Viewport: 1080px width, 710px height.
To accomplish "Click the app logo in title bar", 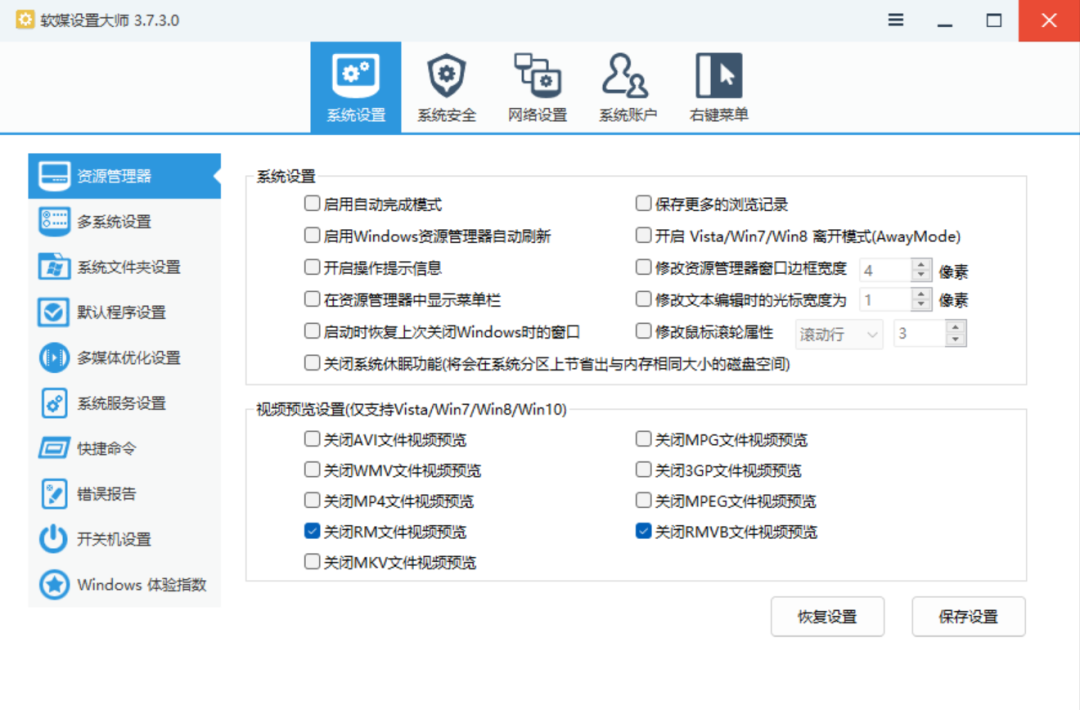I will tap(25, 20).
